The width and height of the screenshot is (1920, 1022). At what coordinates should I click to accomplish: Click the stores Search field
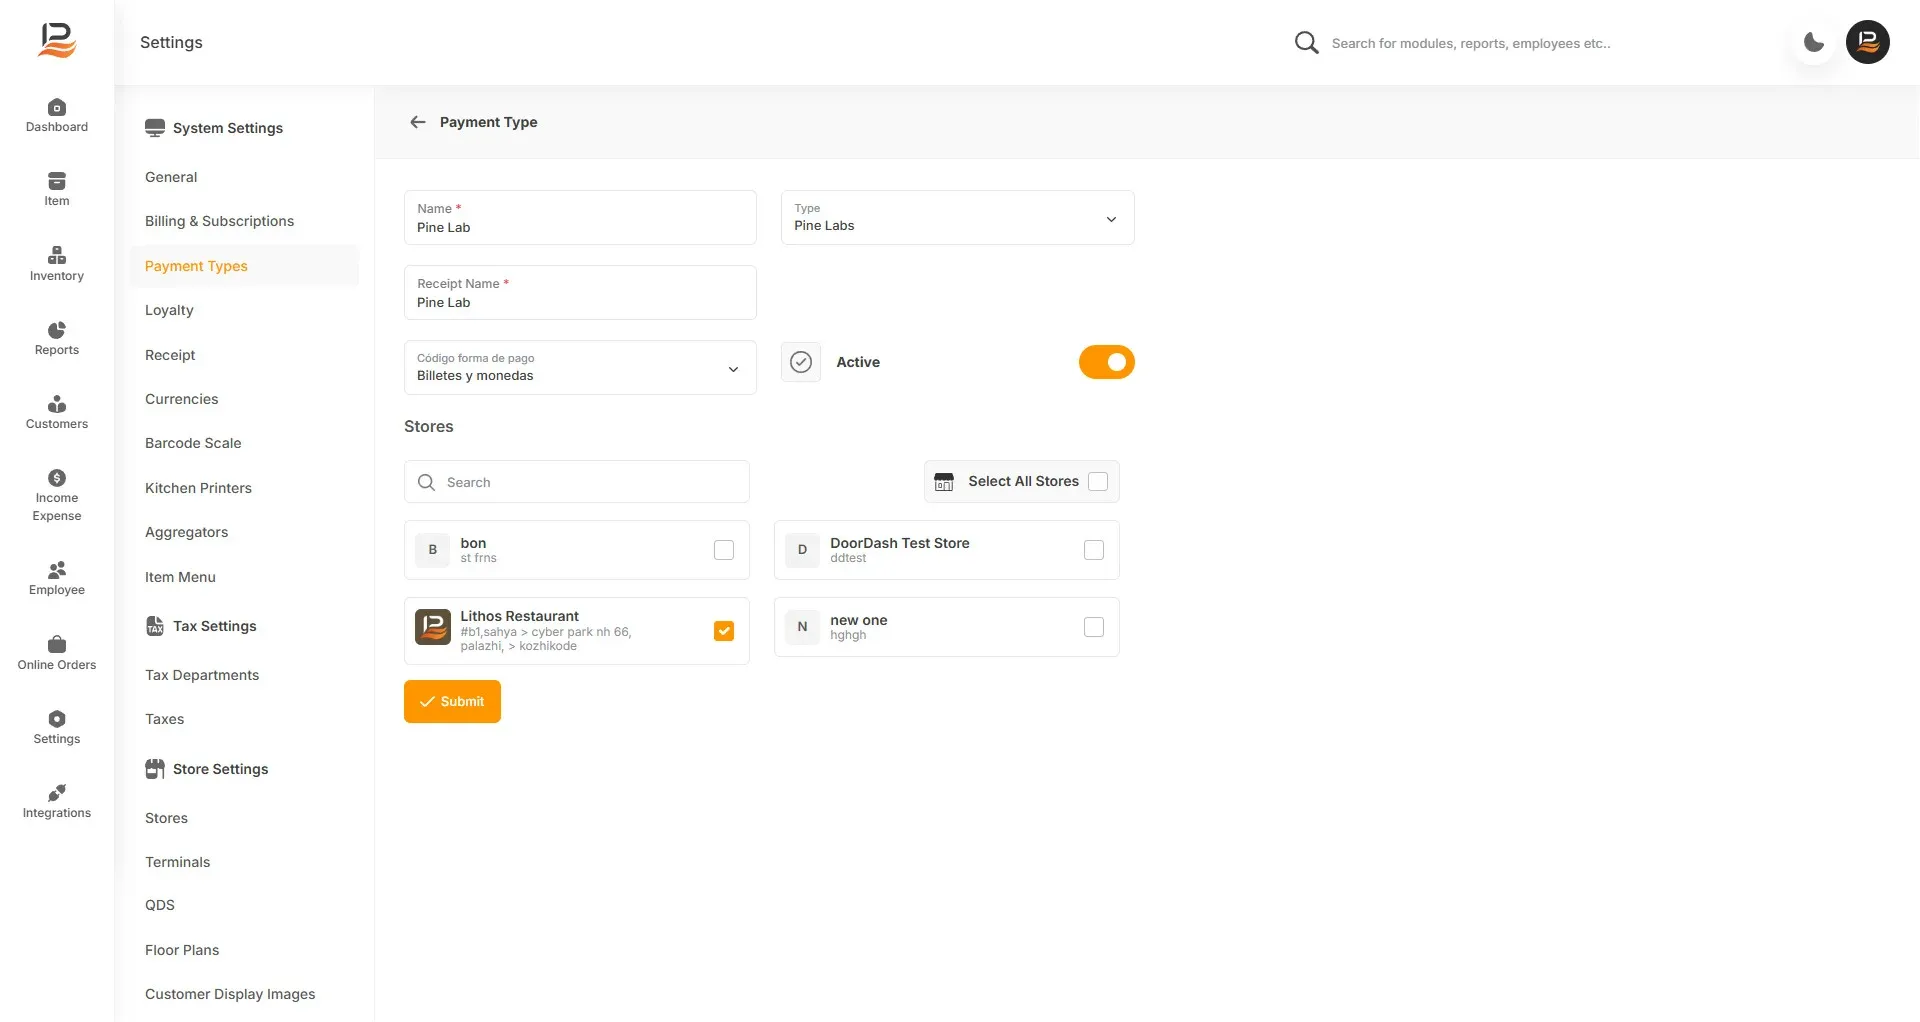(577, 482)
